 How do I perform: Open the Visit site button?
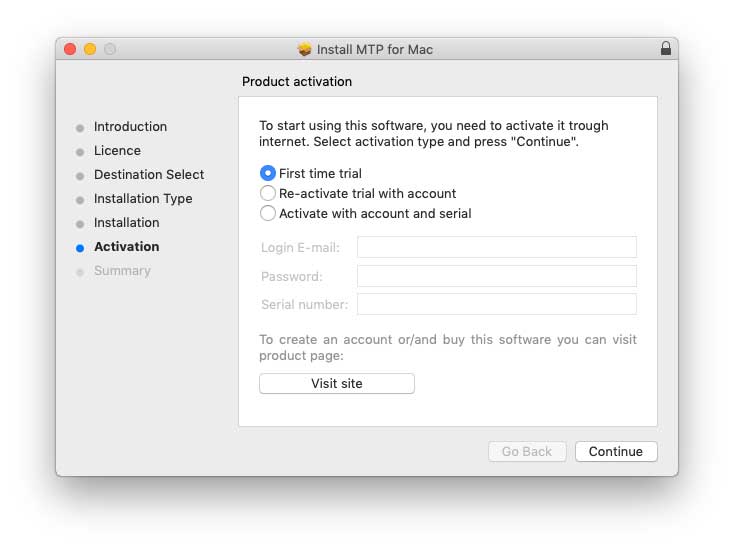pos(337,383)
